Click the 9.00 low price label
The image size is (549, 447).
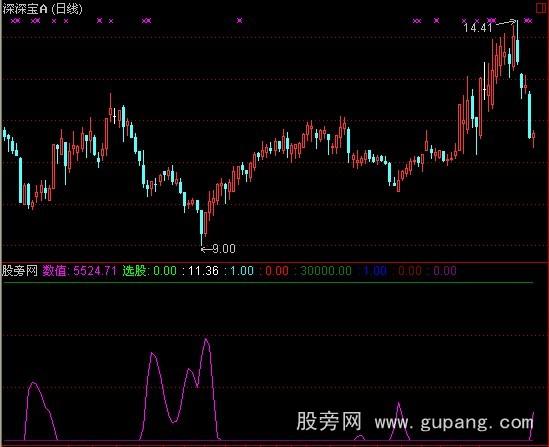coord(224,249)
